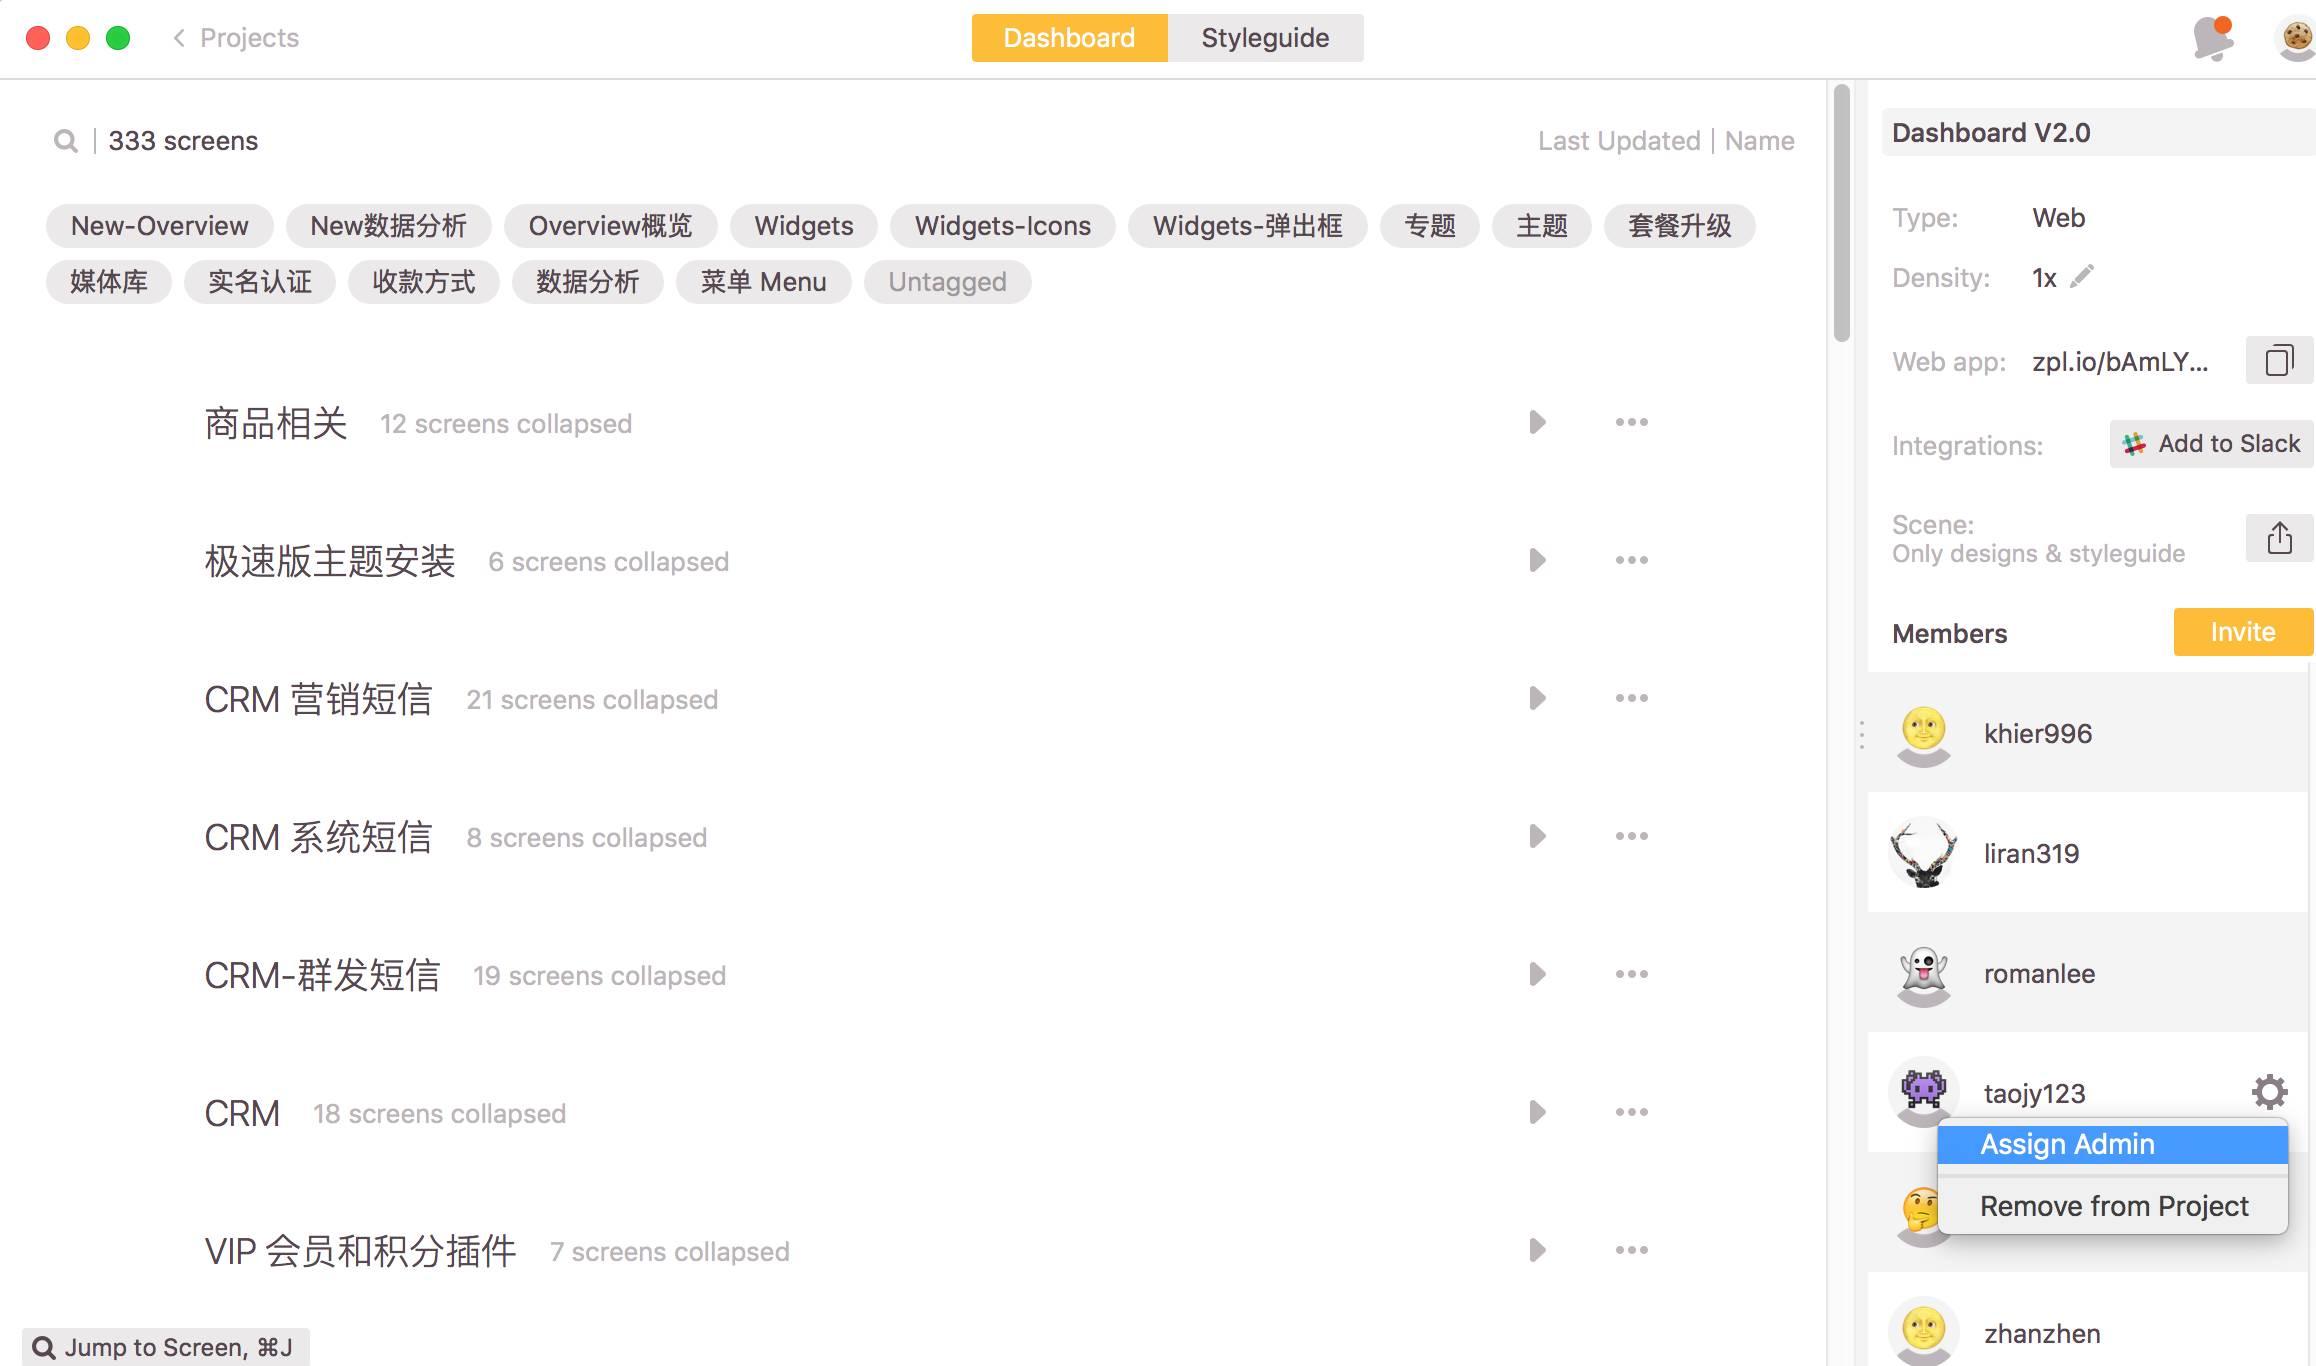Expand the 商品相关 section options with the ellipsis

pyautogui.click(x=1631, y=422)
